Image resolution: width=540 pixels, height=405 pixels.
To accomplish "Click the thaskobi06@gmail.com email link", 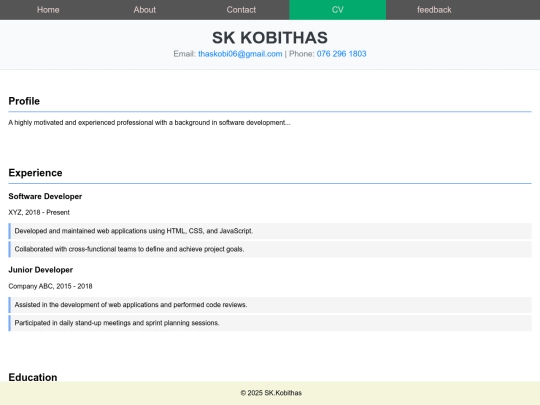I will (240, 54).
